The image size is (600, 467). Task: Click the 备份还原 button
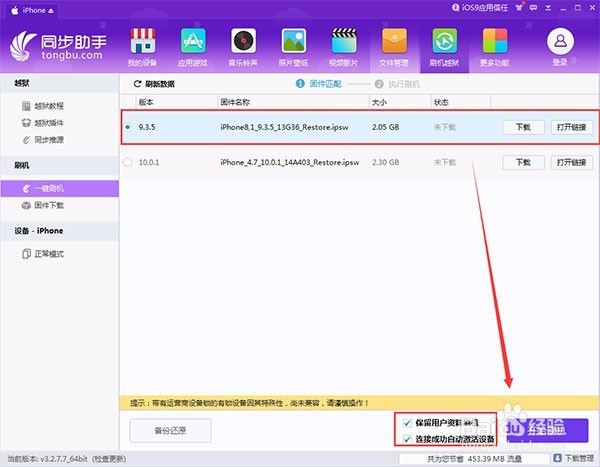pos(170,431)
